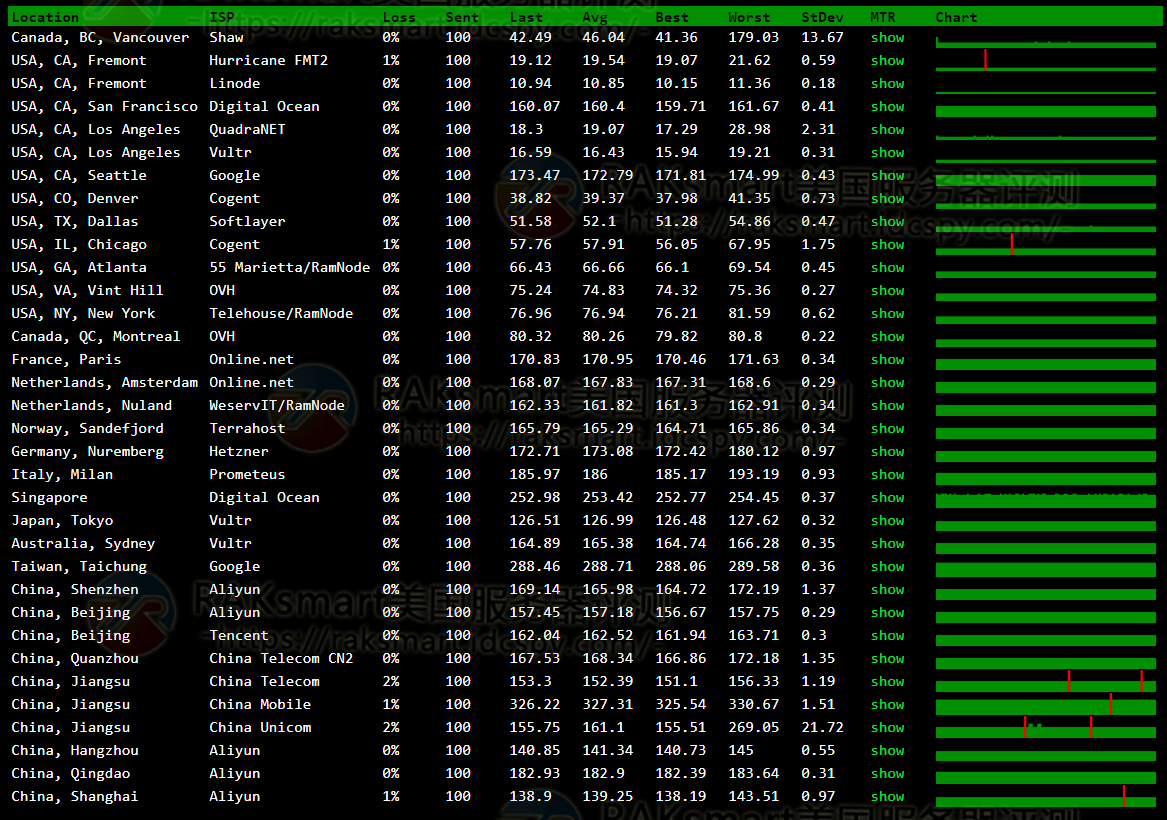Click show for the Beijing Tencent row
The image size is (1167, 820).
tap(887, 636)
